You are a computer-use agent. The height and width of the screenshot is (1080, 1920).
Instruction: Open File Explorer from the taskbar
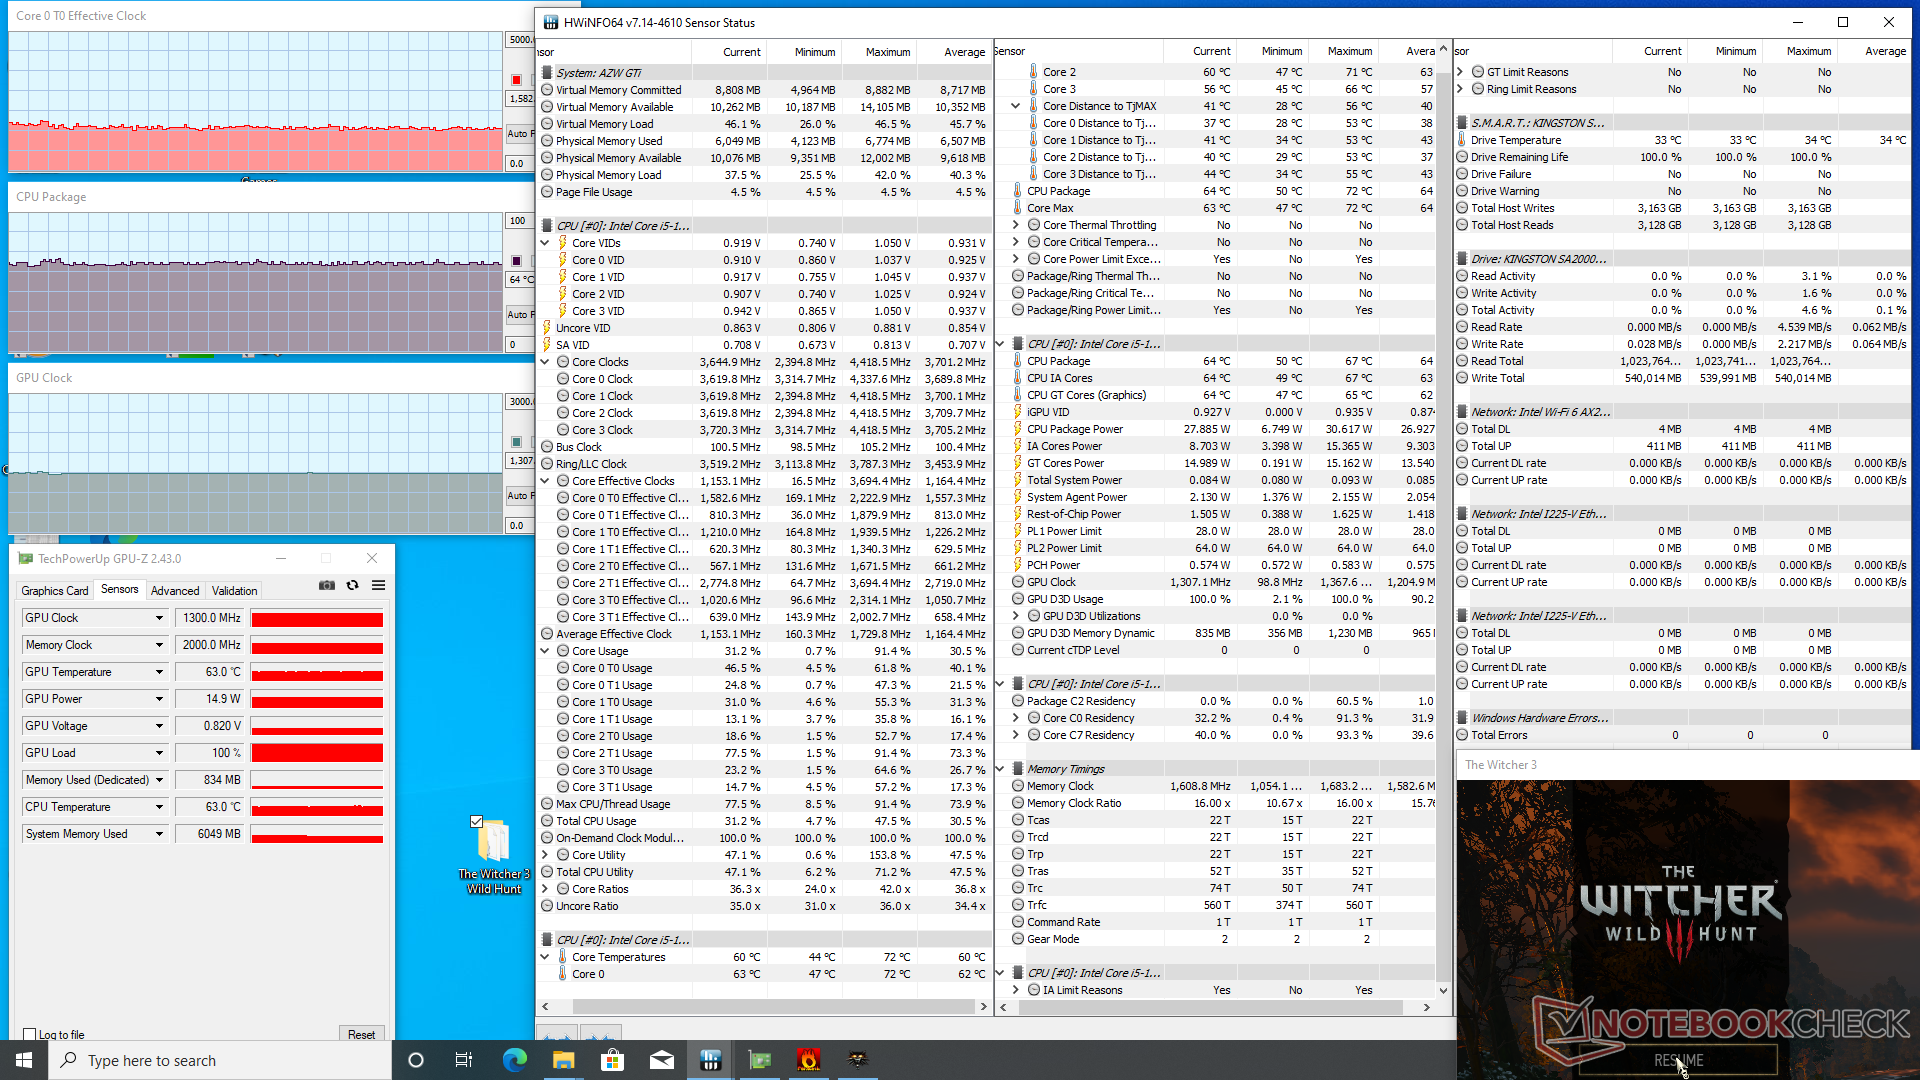tap(563, 1060)
